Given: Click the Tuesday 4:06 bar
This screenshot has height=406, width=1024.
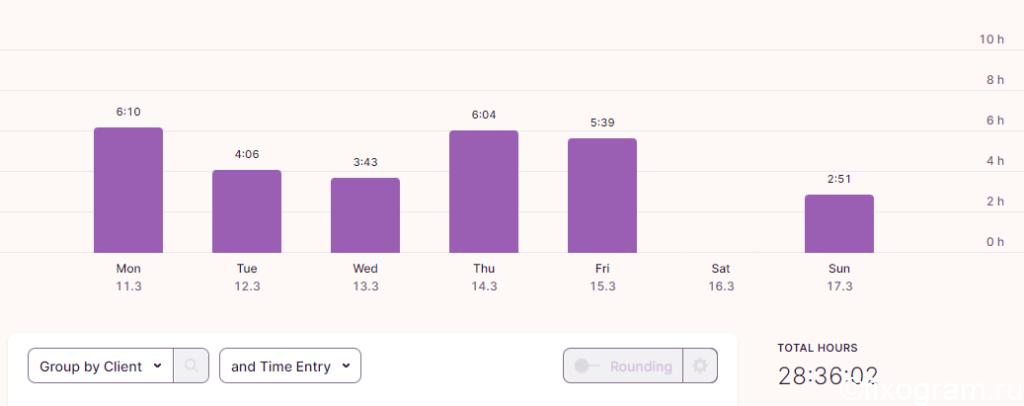Looking at the screenshot, I should pos(247,211).
